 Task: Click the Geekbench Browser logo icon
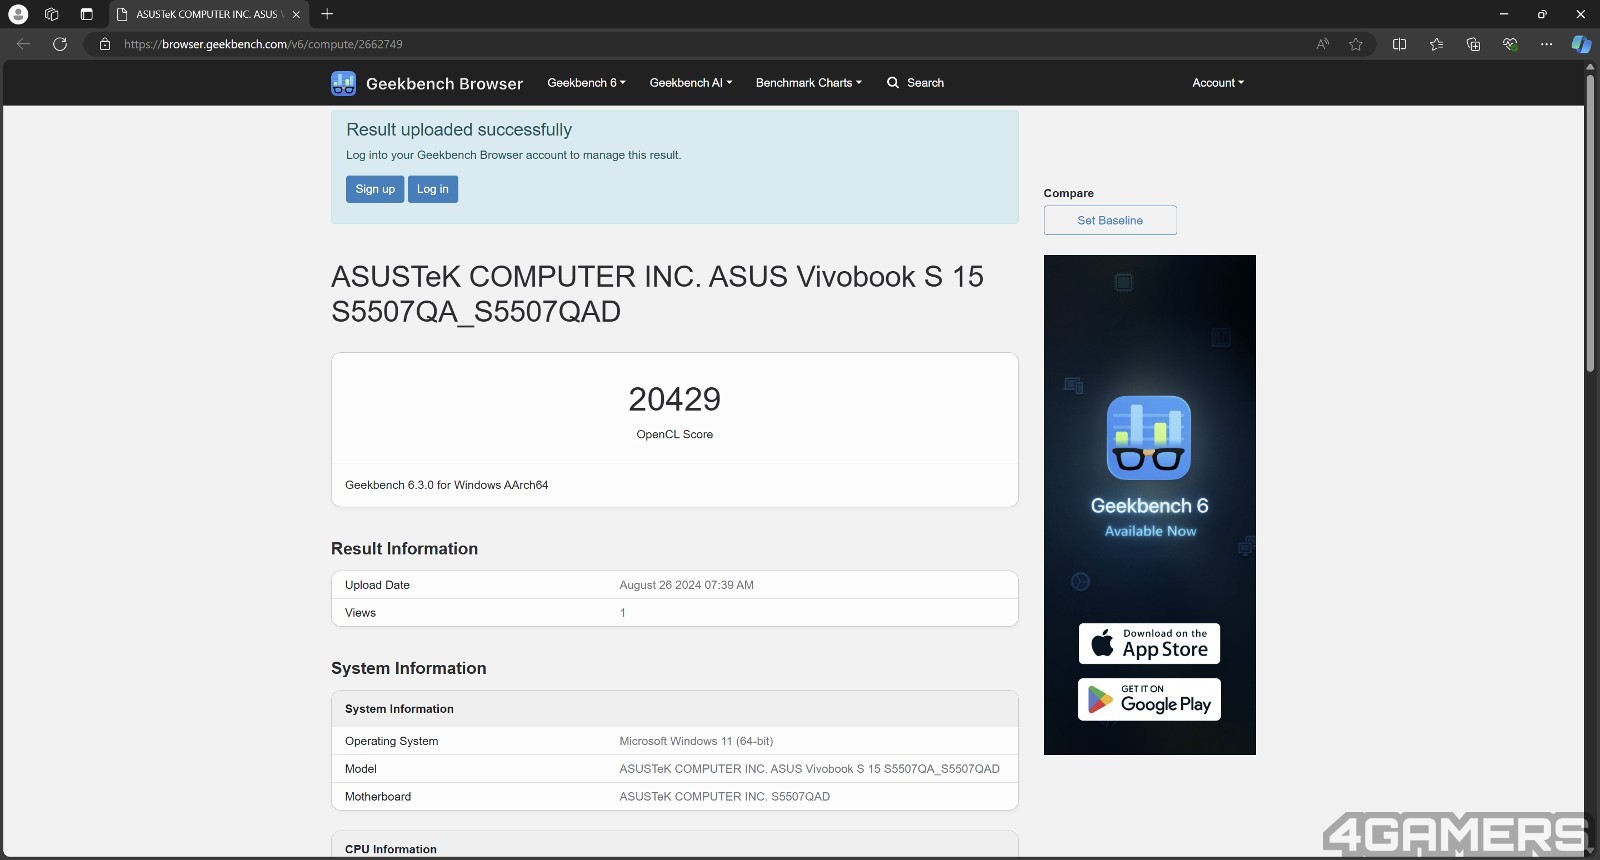(343, 83)
